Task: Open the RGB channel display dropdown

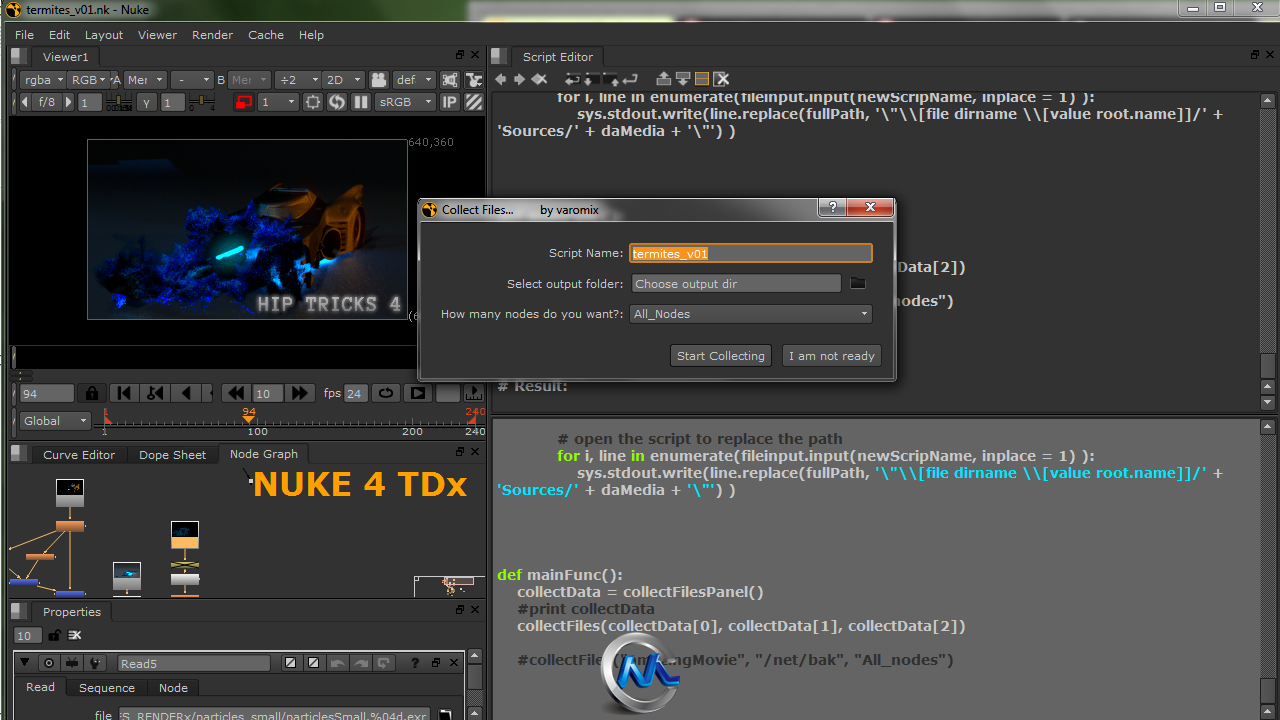Action: (88, 80)
